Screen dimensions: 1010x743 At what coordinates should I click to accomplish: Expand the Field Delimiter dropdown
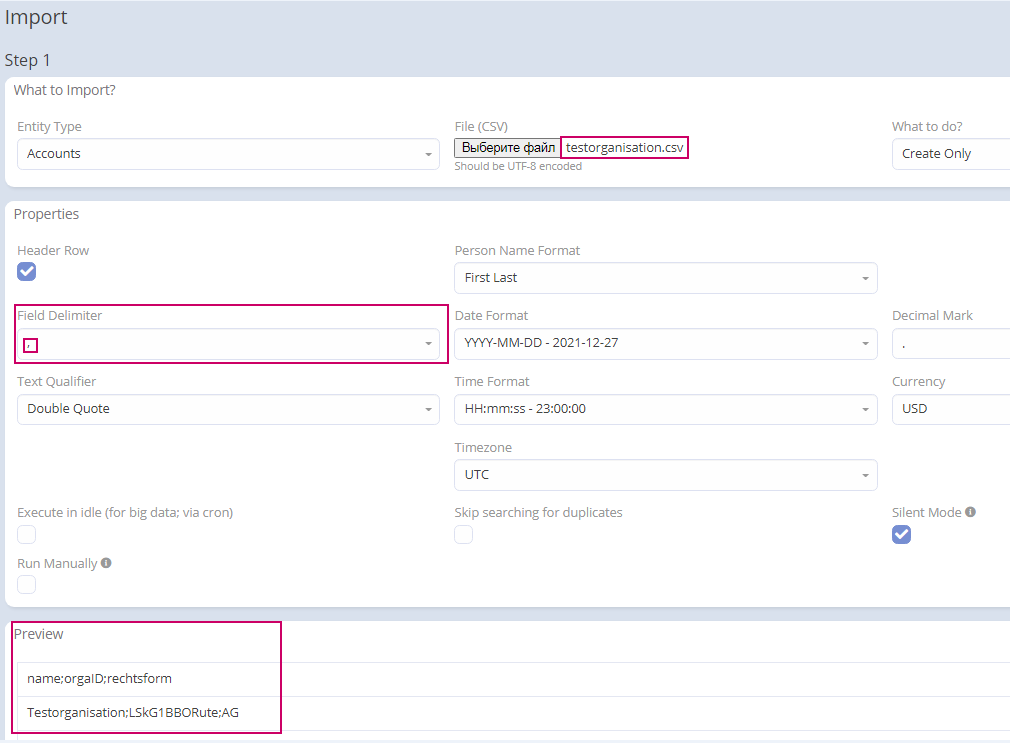228,344
